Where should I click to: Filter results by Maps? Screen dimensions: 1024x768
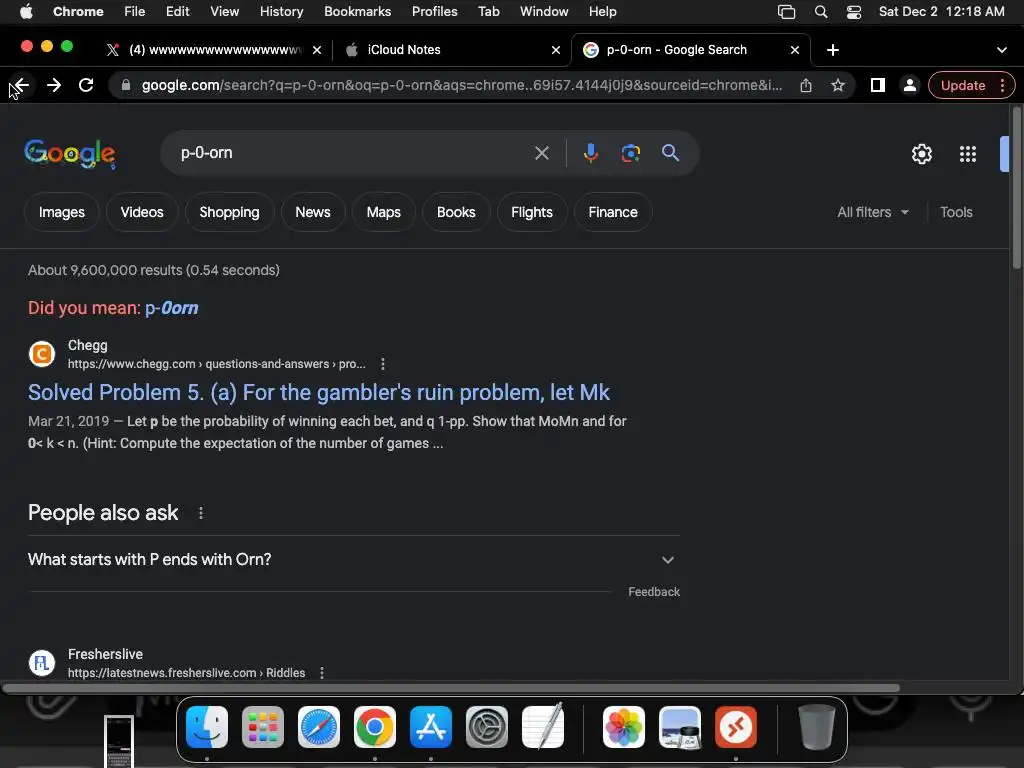point(383,212)
